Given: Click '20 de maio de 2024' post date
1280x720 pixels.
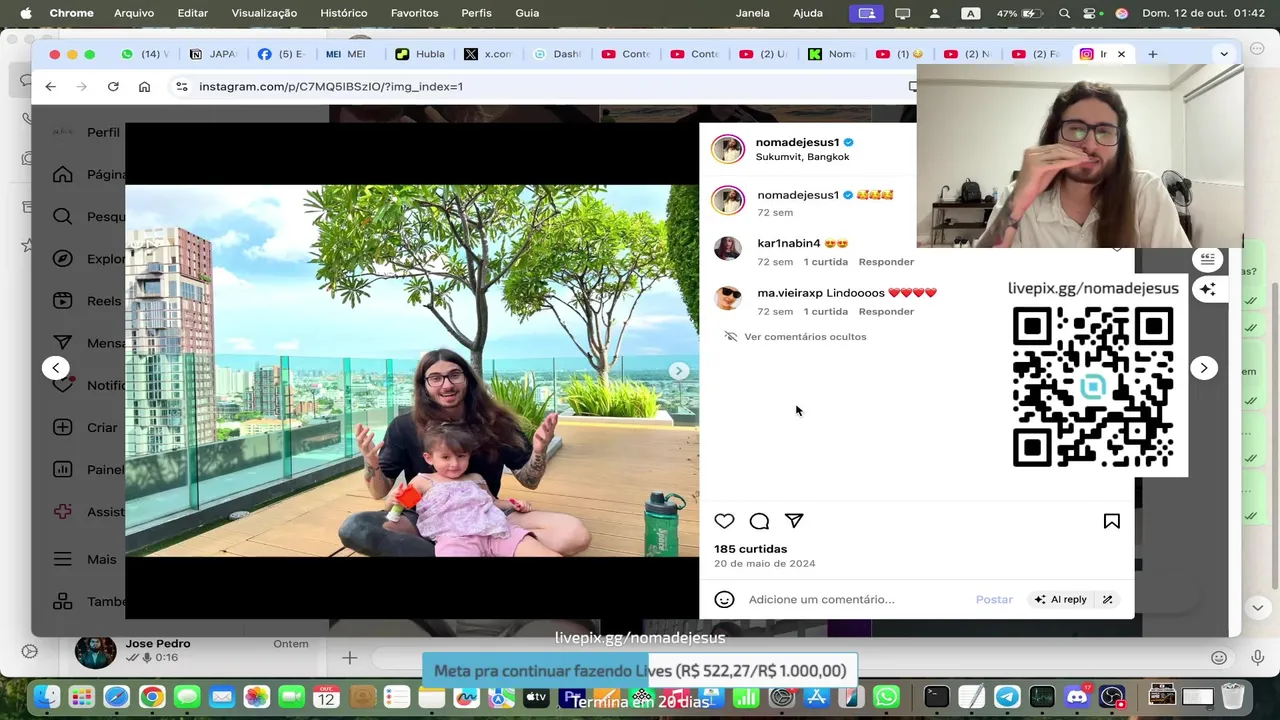Looking at the screenshot, I should click(764, 564).
